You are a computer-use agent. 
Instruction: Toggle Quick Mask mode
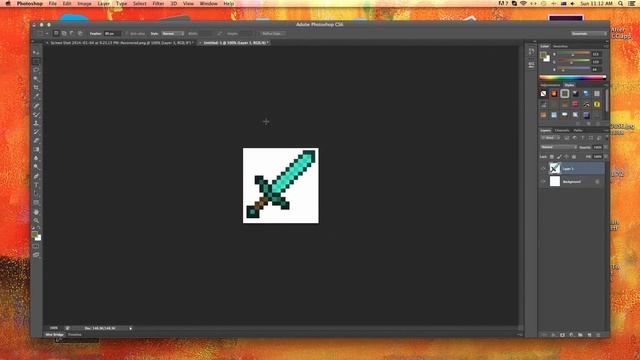(36, 247)
